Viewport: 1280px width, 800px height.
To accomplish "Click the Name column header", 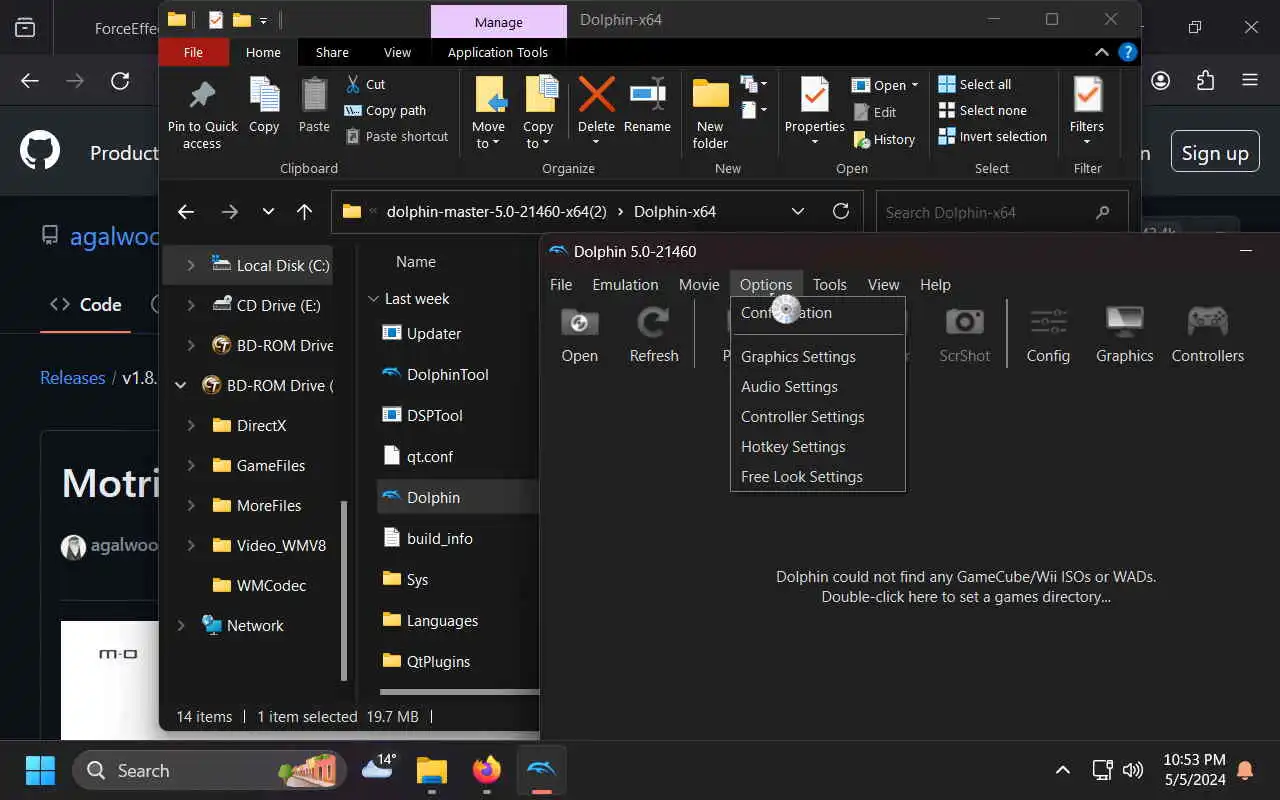I will coord(416,261).
